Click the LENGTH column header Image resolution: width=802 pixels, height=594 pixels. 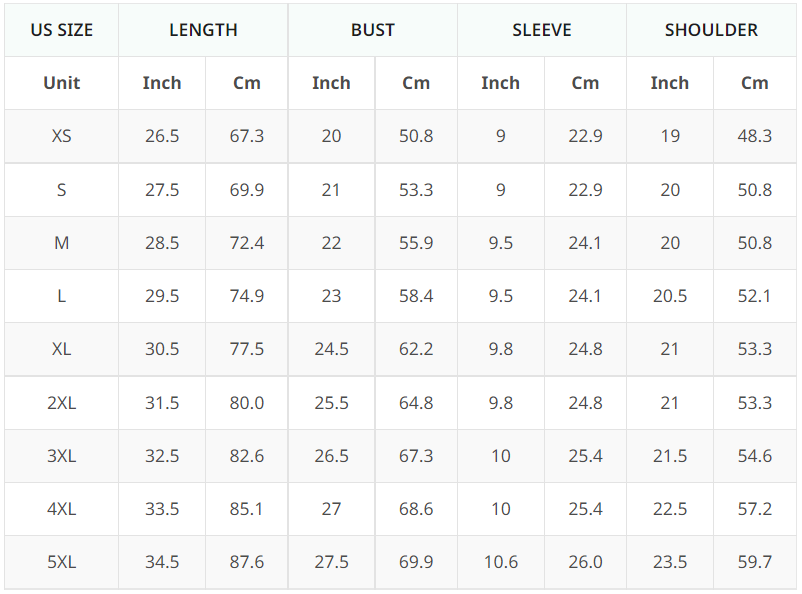click(x=203, y=30)
